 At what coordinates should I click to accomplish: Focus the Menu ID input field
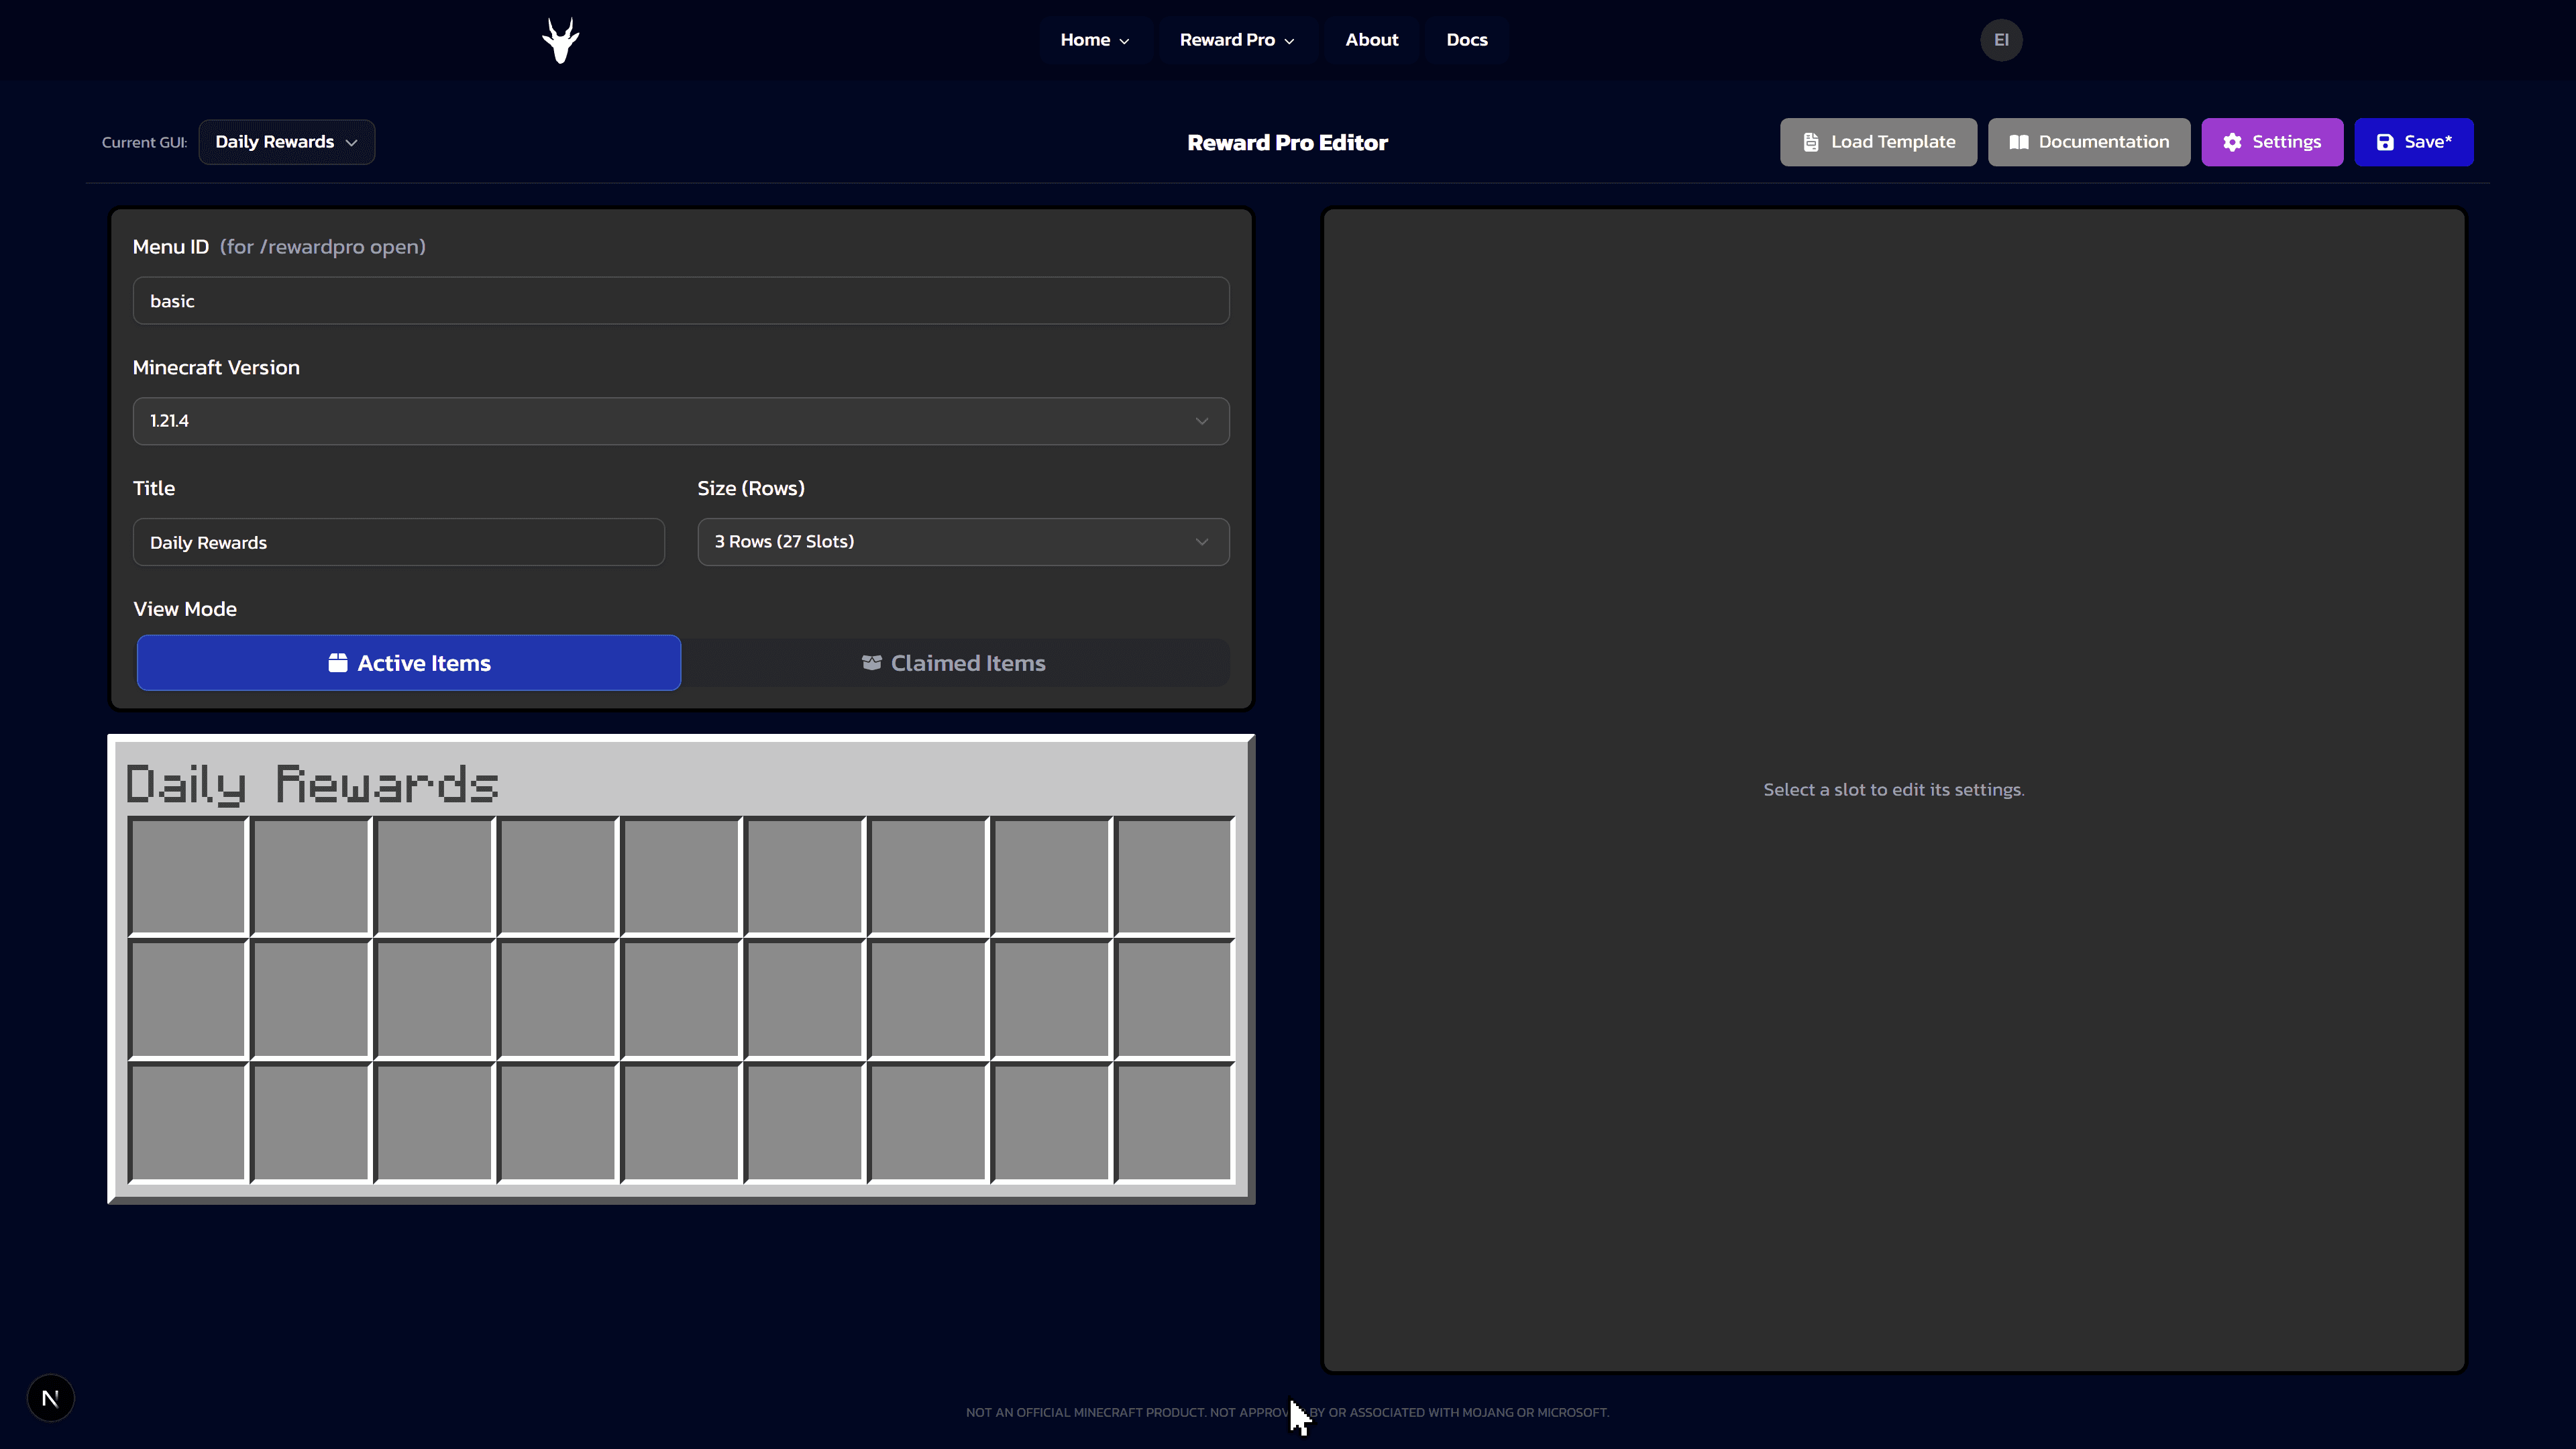681,301
